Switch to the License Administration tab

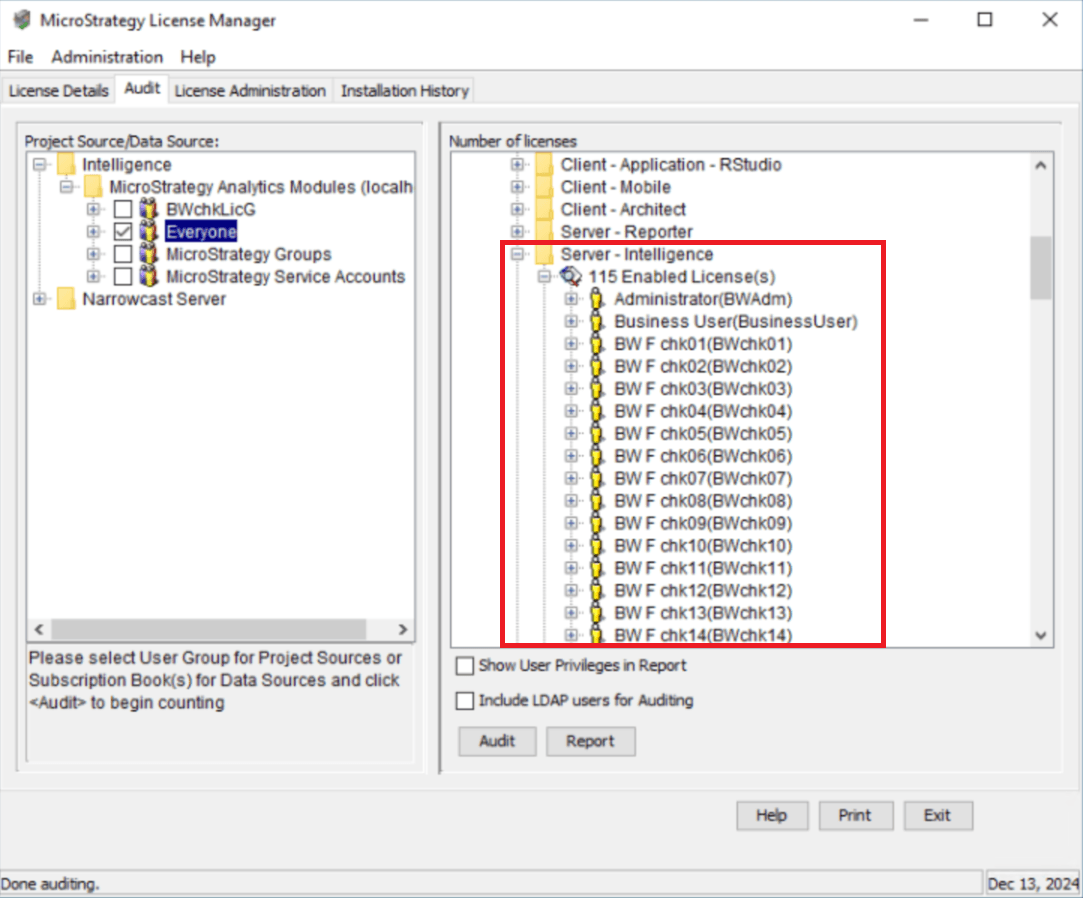click(x=250, y=91)
